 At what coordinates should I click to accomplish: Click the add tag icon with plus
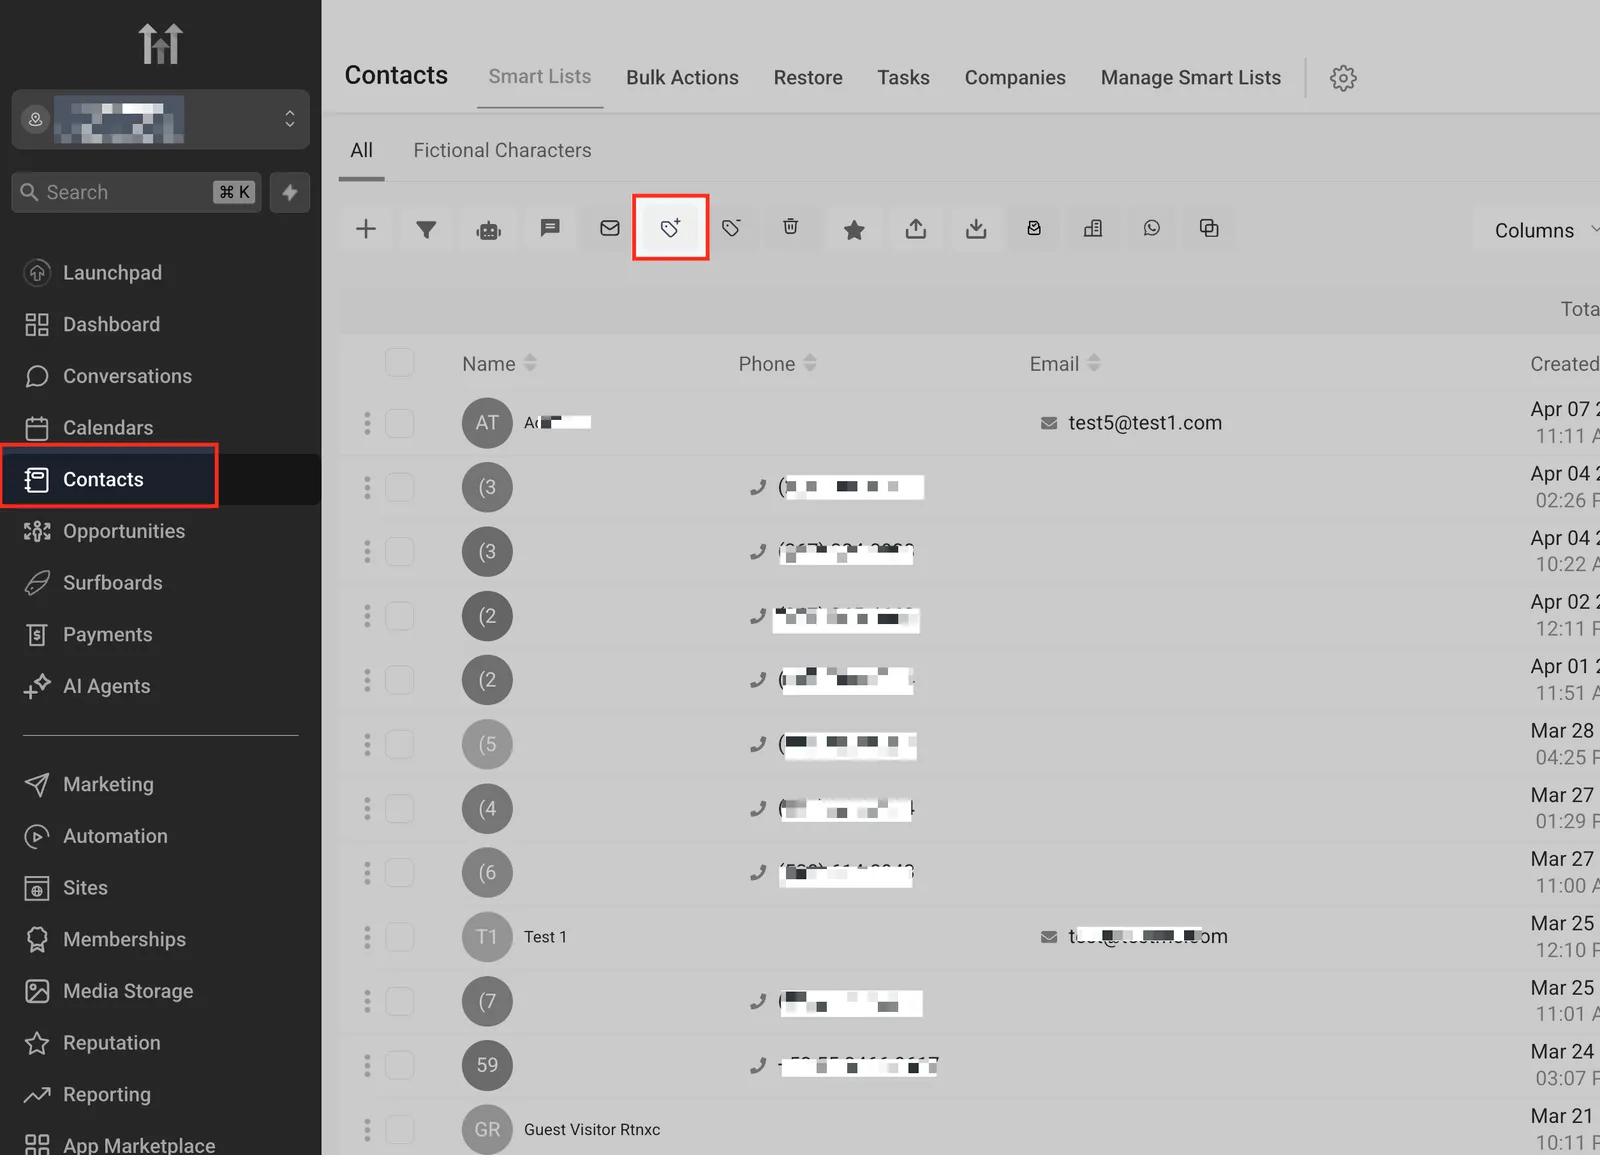(x=670, y=229)
